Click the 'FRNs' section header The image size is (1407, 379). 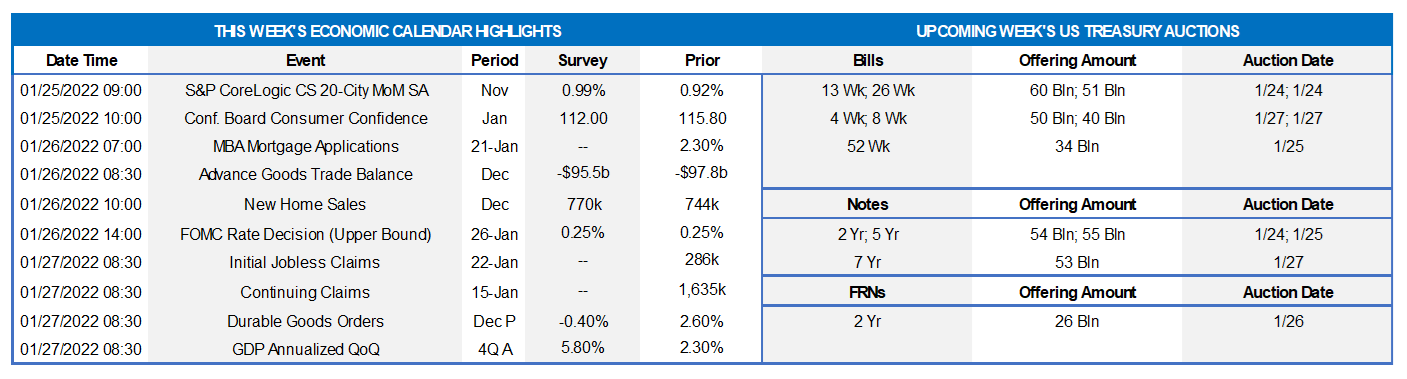(x=868, y=292)
